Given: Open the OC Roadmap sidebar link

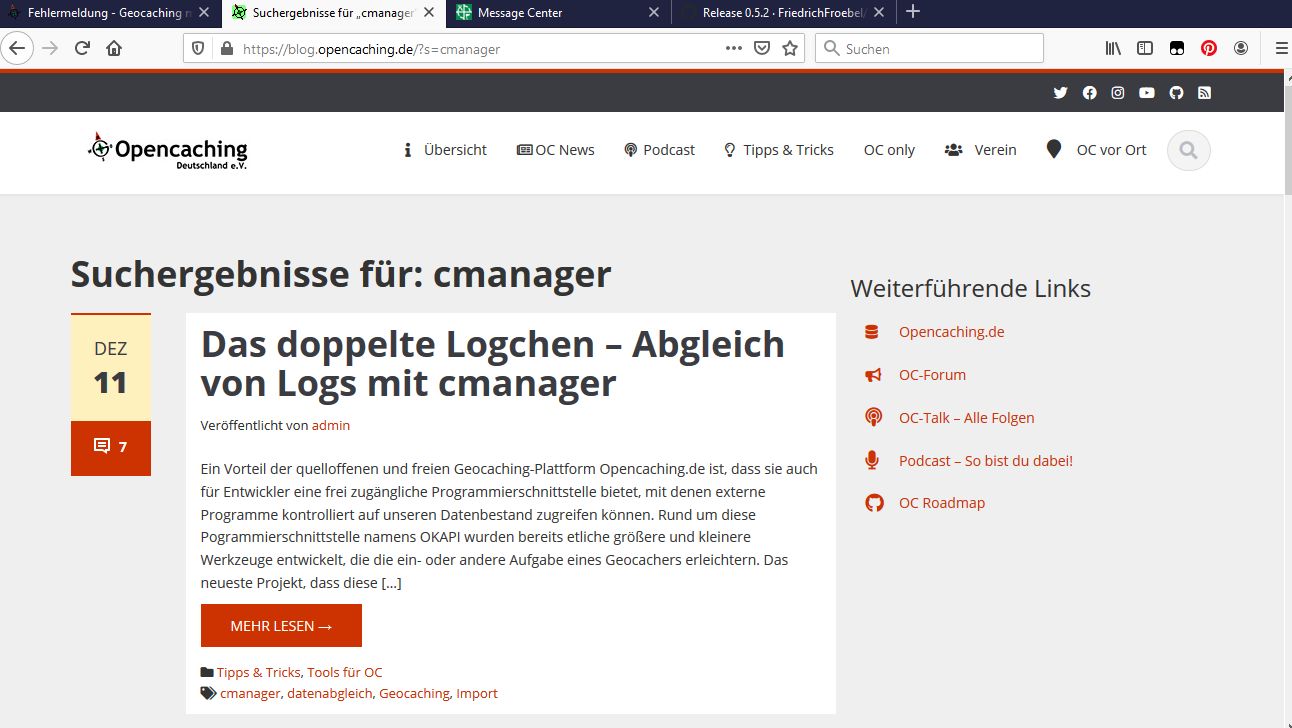Looking at the screenshot, I should 941,503.
